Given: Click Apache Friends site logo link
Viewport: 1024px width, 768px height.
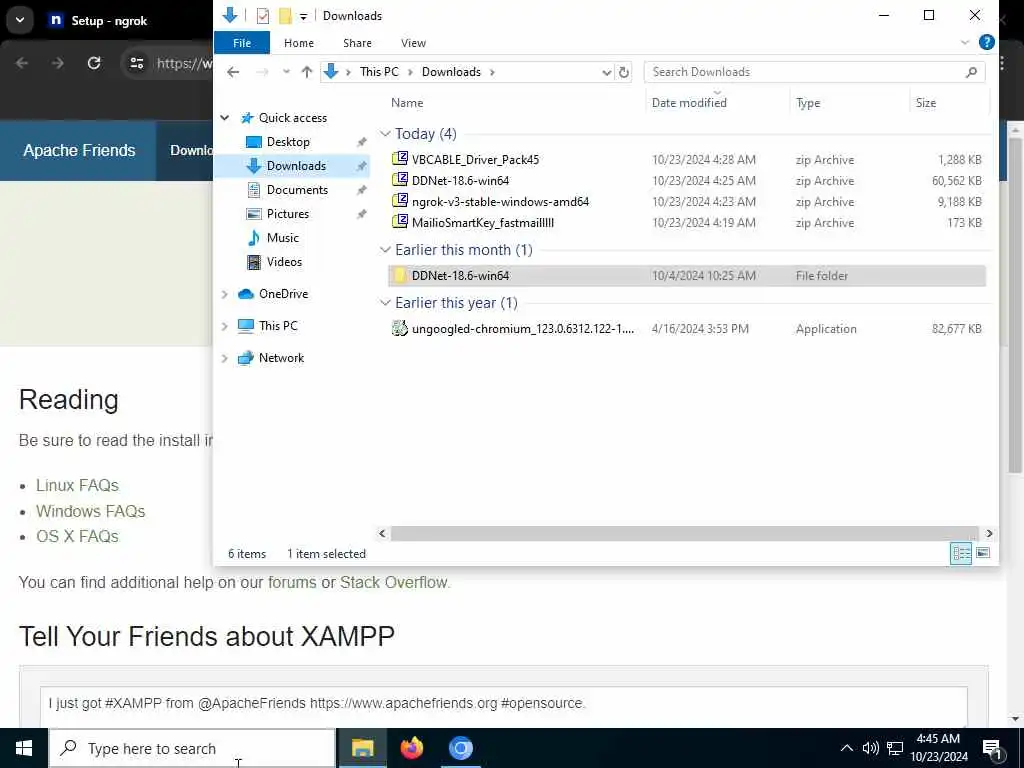Looking at the screenshot, I should [79, 150].
